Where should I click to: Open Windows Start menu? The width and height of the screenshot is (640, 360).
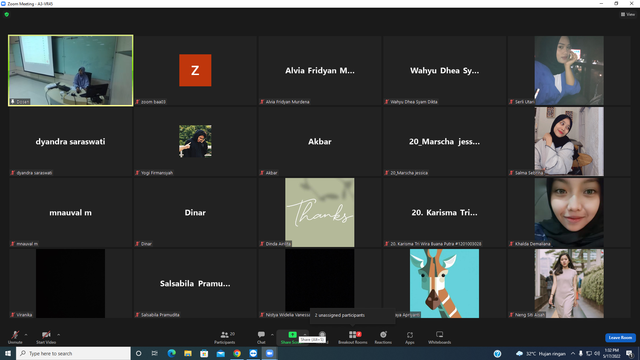click(x=8, y=353)
